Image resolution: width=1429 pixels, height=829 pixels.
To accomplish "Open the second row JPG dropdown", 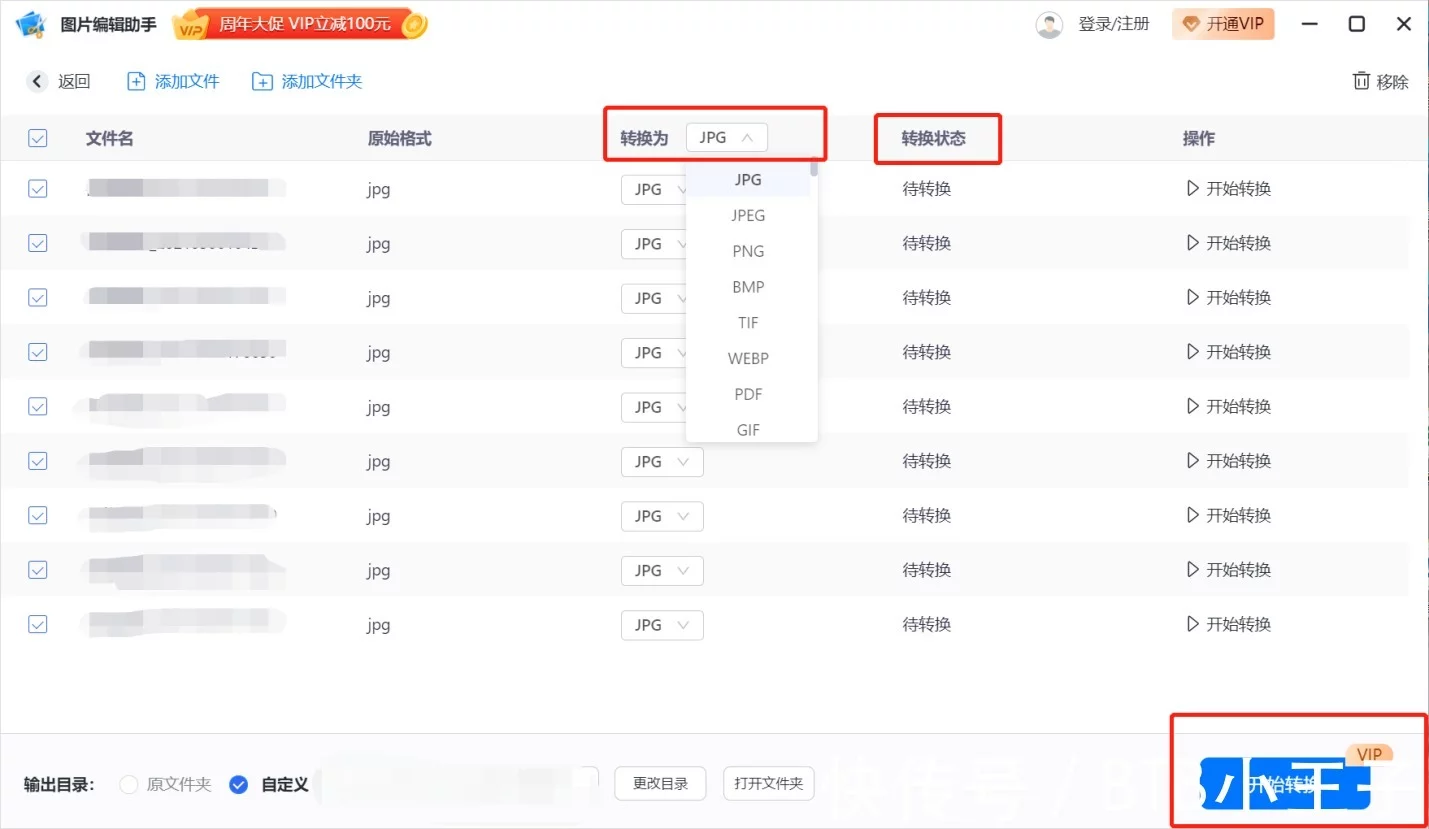I will pos(654,243).
